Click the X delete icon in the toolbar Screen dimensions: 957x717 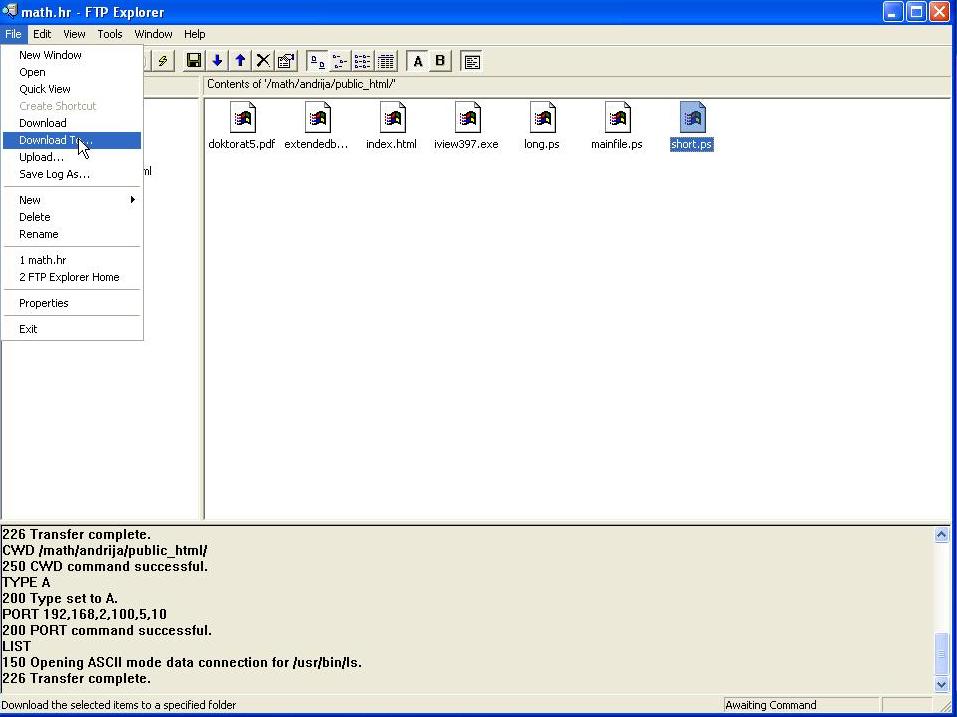pos(263,61)
